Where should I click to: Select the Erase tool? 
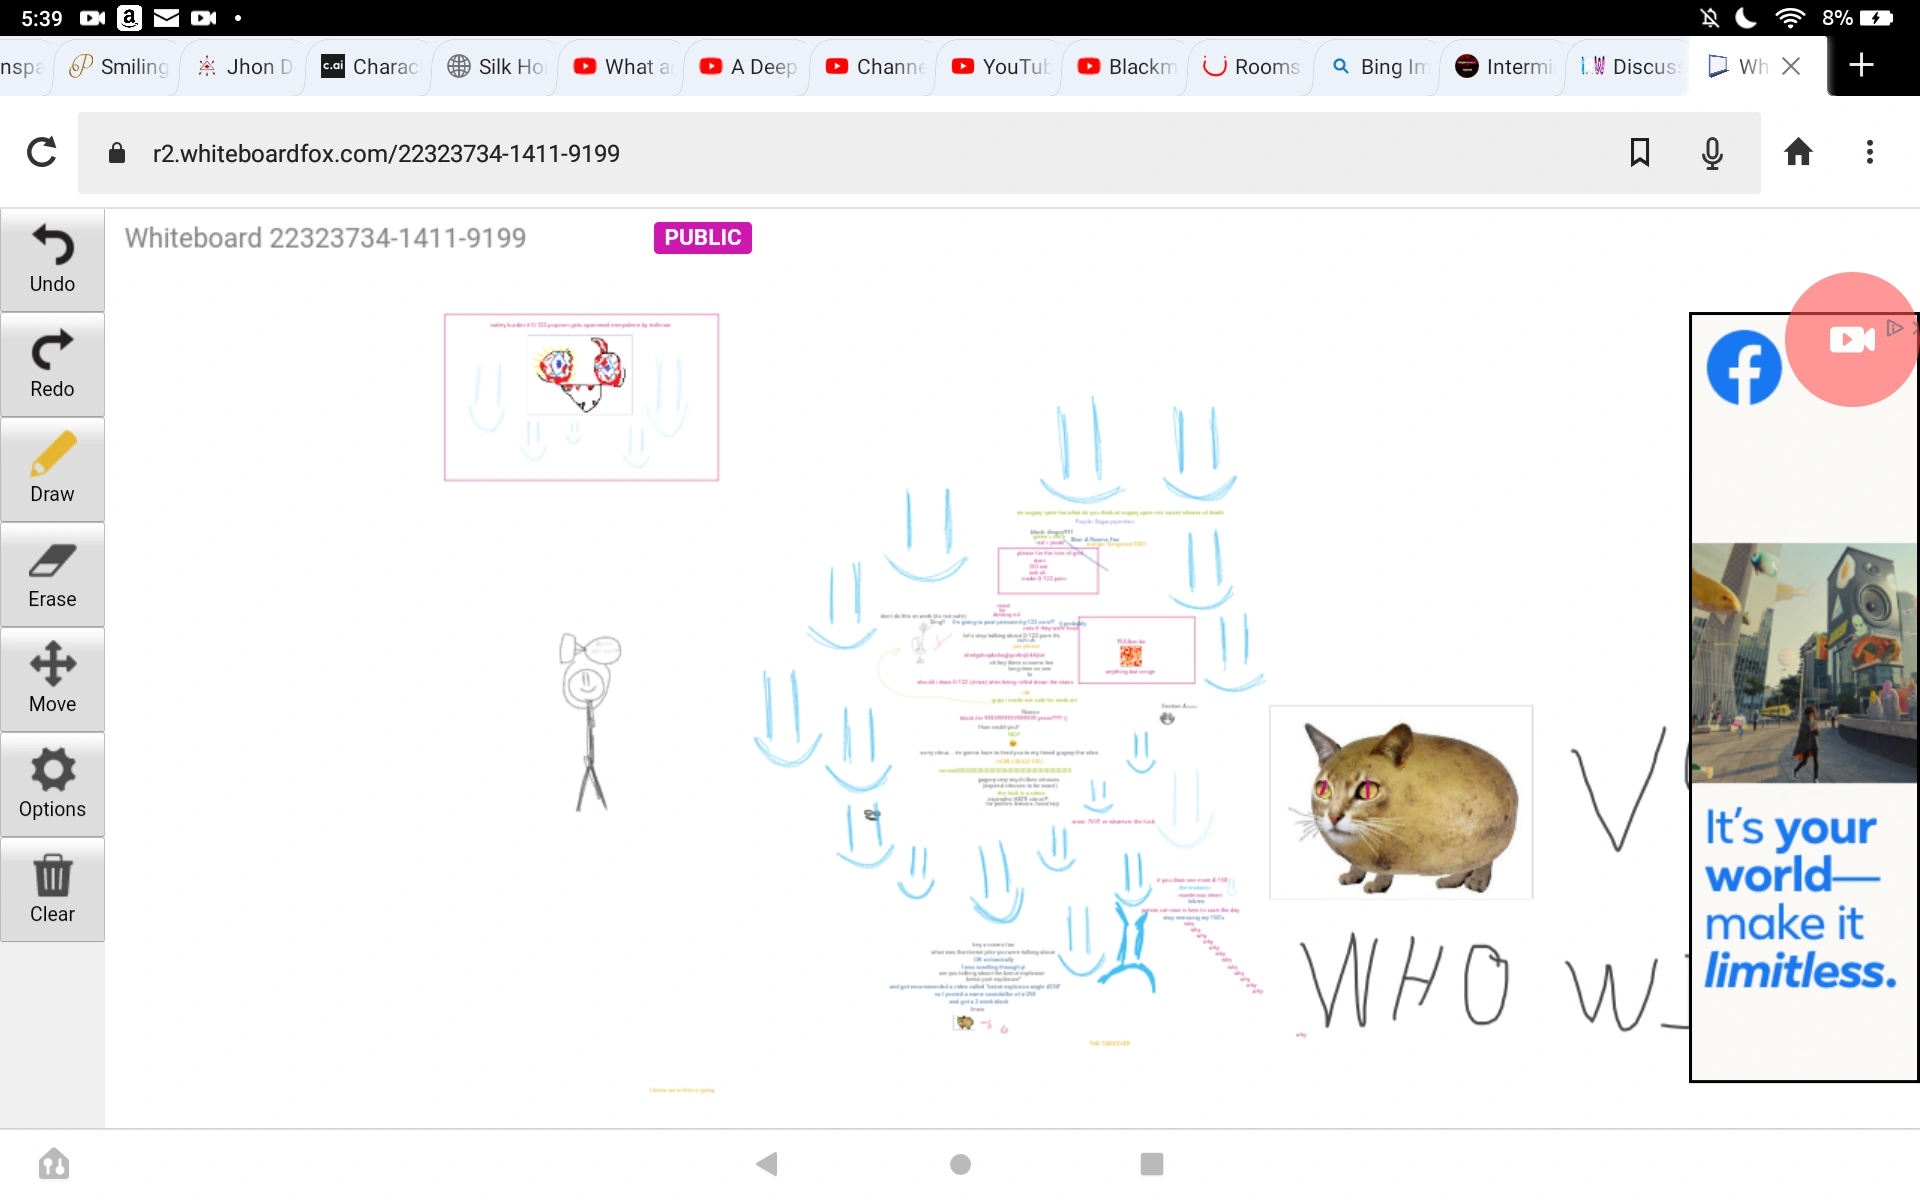click(52, 575)
